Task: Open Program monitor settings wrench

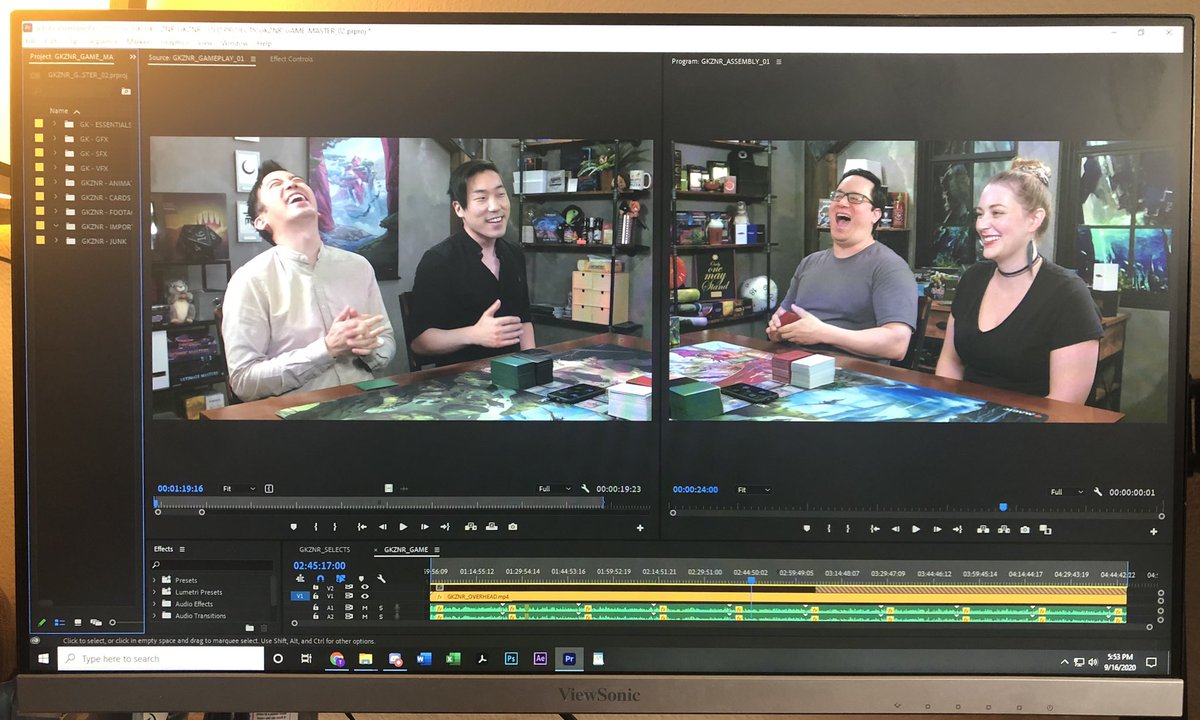Action: click(x=1097, y=491)
